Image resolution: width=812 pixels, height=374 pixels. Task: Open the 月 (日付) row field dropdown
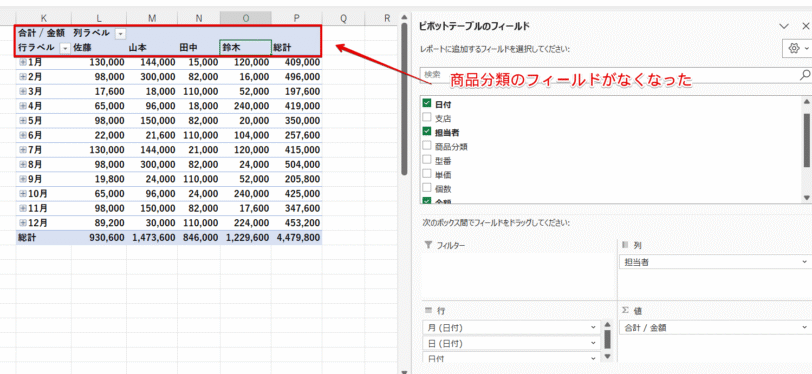click(x=593, y=327)
